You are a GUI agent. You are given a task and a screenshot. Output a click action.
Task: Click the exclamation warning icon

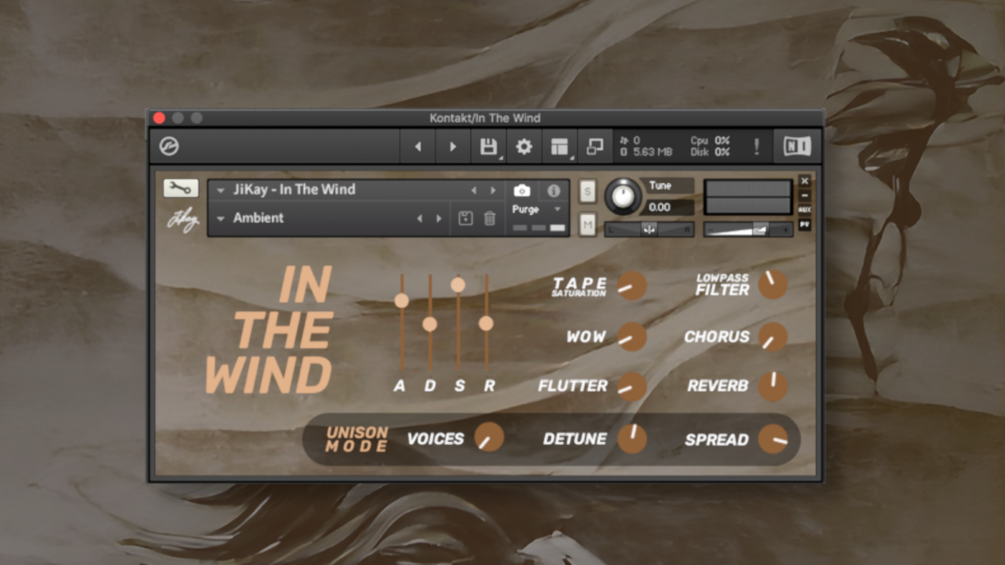coord(756,147)
